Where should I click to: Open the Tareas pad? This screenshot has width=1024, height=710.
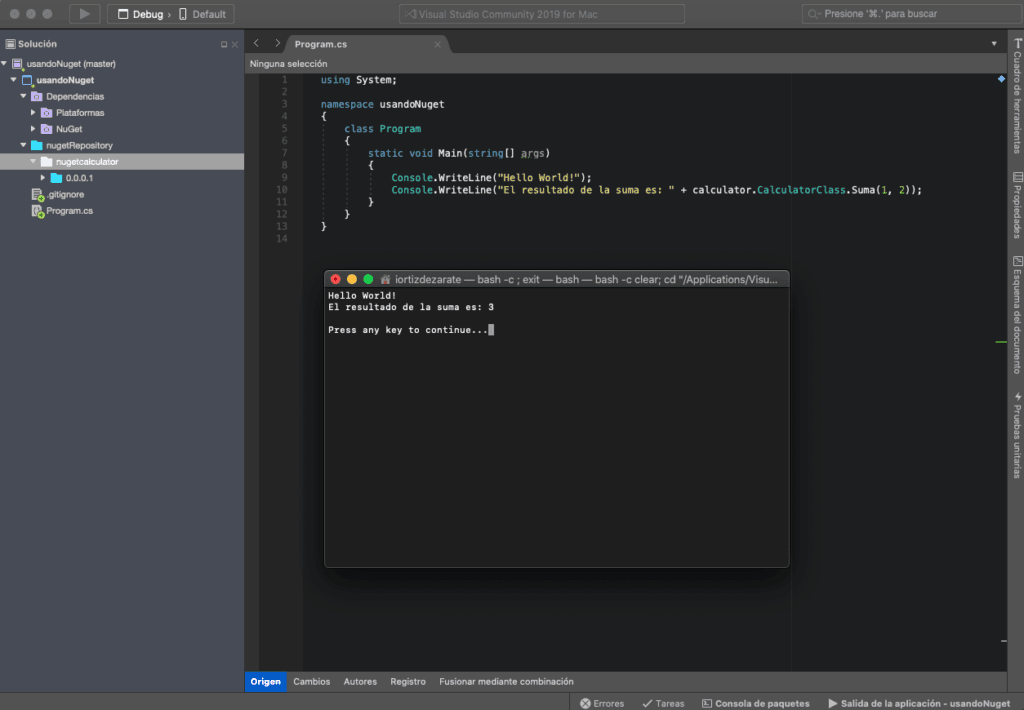[x=664, y=703]
